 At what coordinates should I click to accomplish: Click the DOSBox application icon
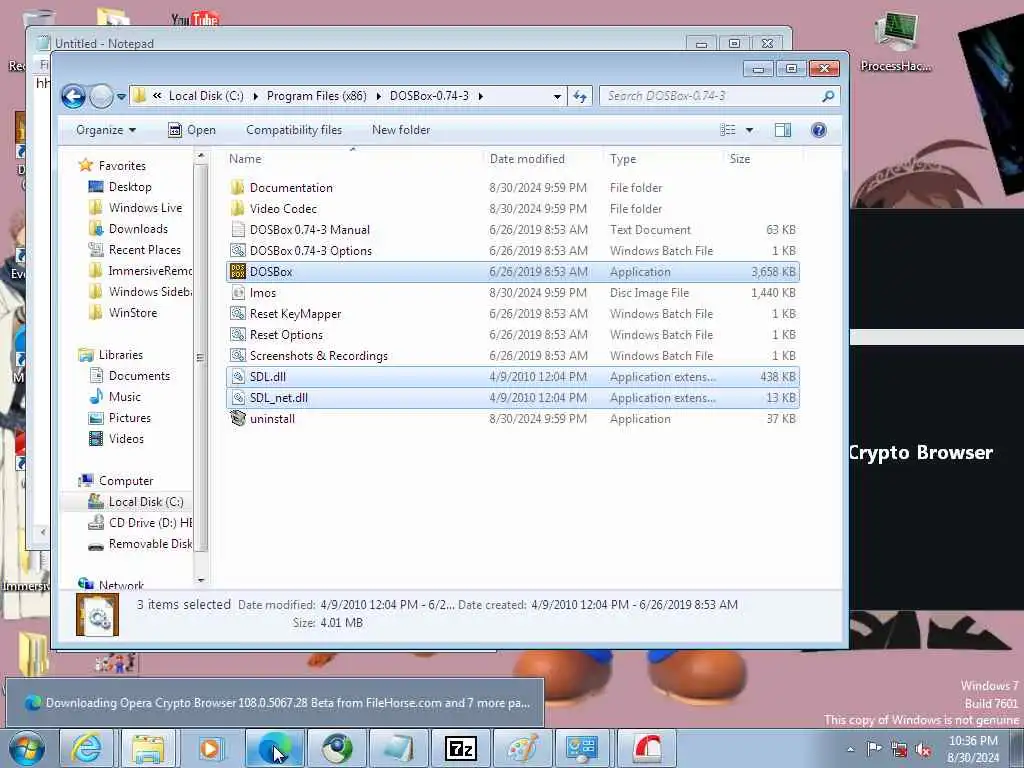[x=238, y=272]
